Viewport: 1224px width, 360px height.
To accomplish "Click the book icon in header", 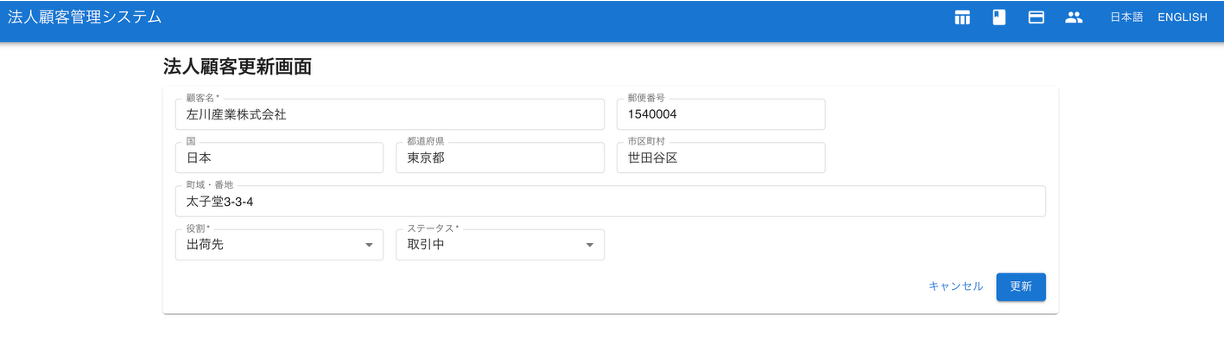I will (x=999, y=17).
